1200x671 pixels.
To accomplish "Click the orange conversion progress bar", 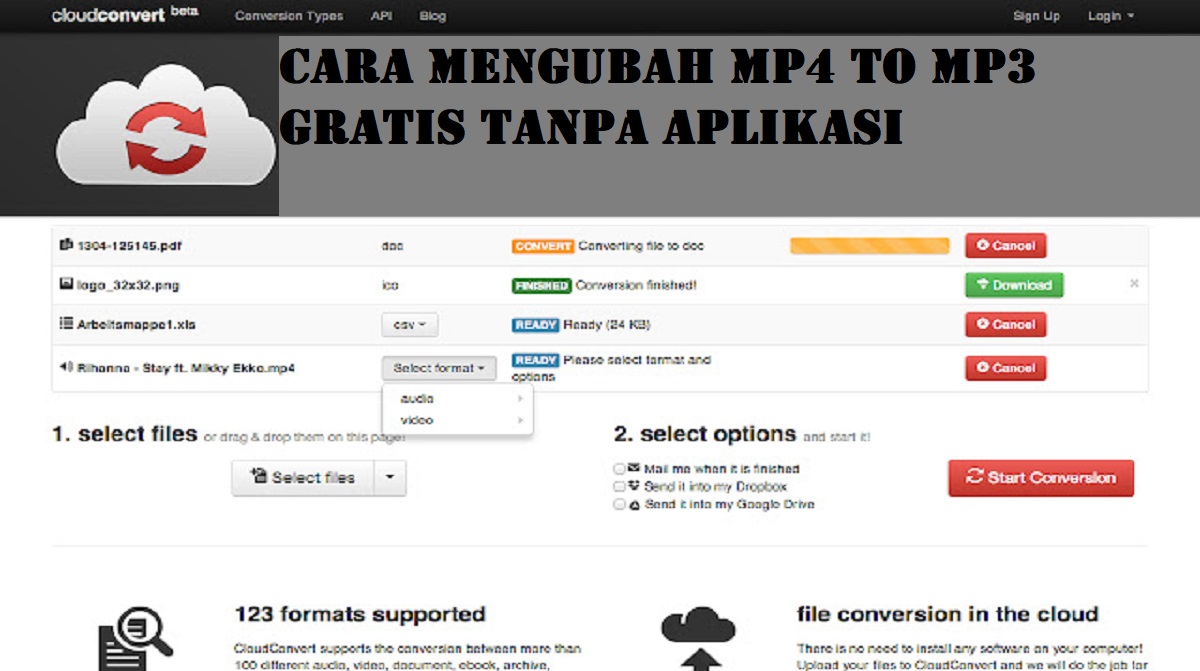I will point(869,245).
